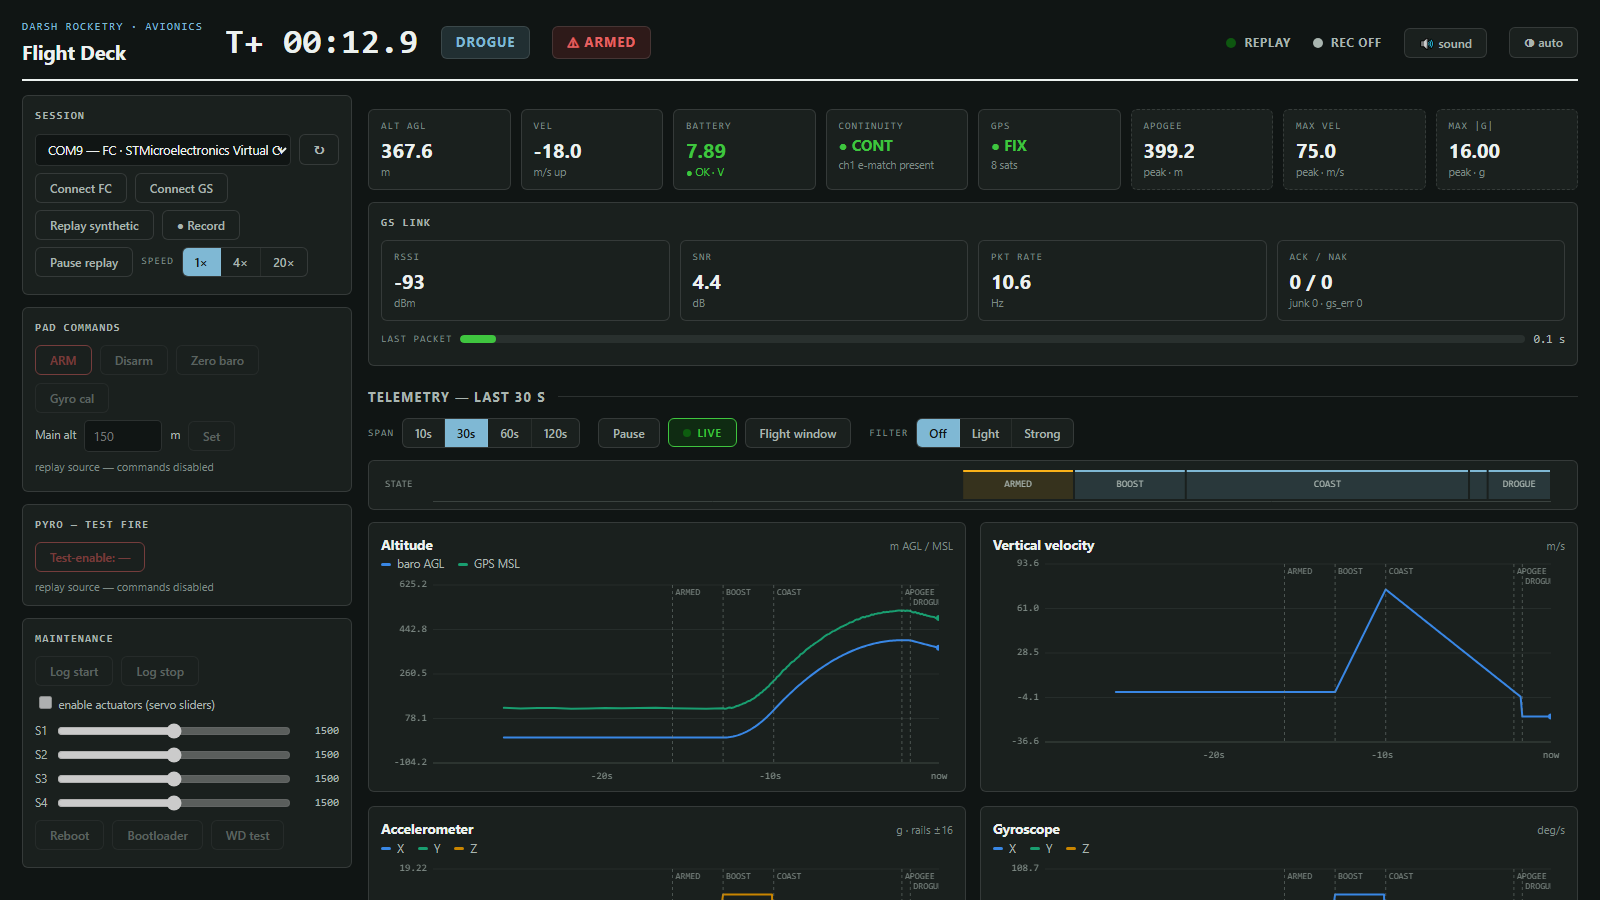Viewport: 1600px width, 900px height.
Task: Turn filter Off
Action: coord(938,433)
